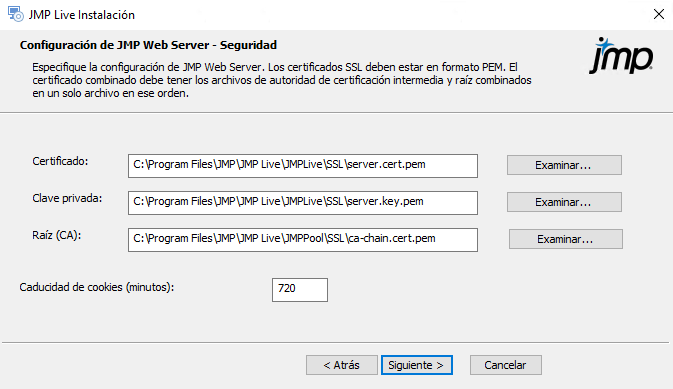This screenshot has height=389, width=673.
Task: Proceed with the Siguiente button
Action: pyautogui.click(x=417, y=365)
